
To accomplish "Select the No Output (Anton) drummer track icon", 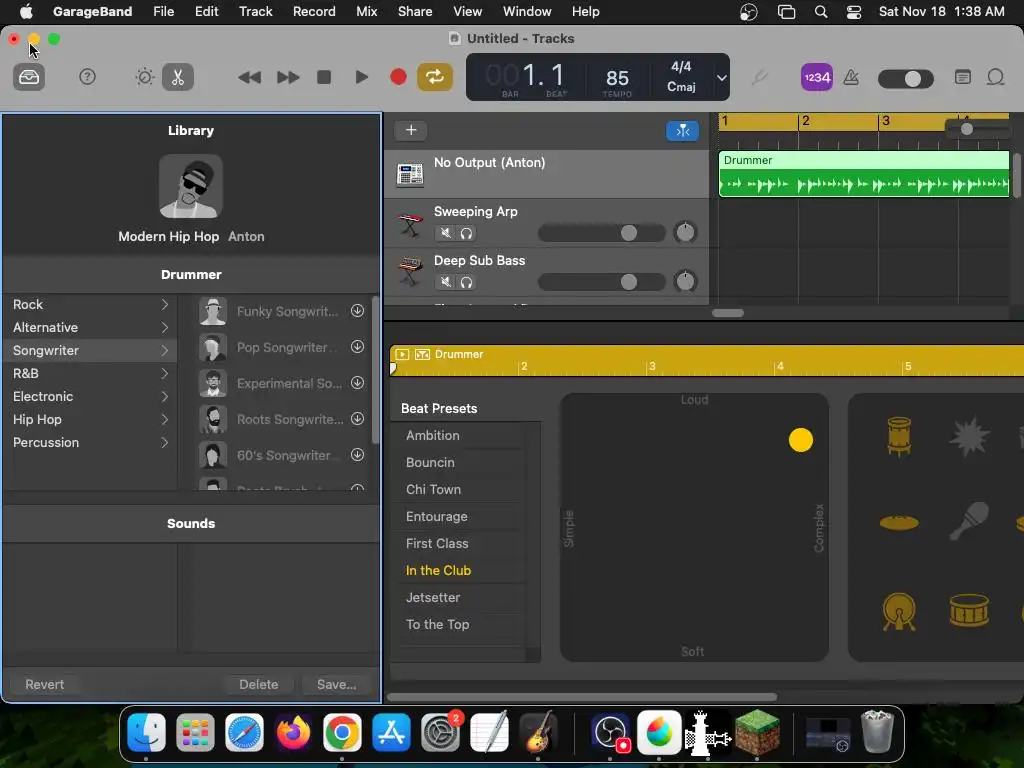I will click(410, 174).
